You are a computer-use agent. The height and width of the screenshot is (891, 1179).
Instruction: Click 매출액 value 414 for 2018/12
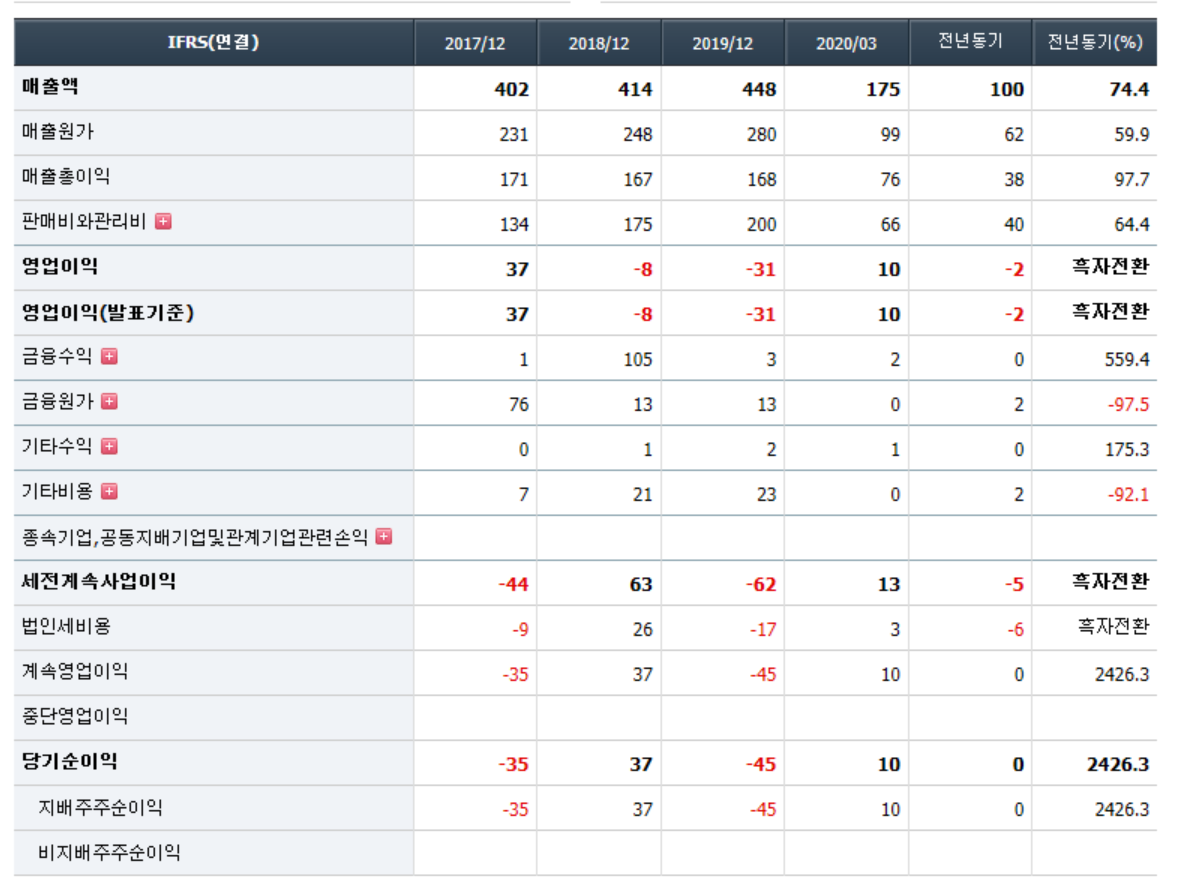point(635,89)
